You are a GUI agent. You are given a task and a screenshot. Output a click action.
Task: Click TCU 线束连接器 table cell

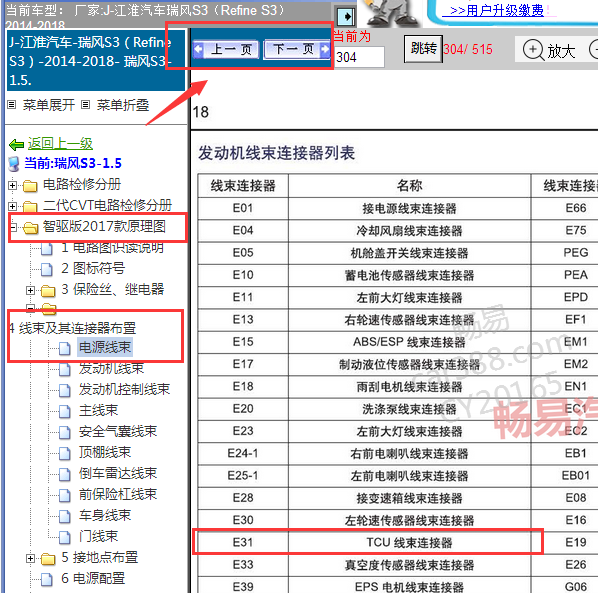coord(409,542)
